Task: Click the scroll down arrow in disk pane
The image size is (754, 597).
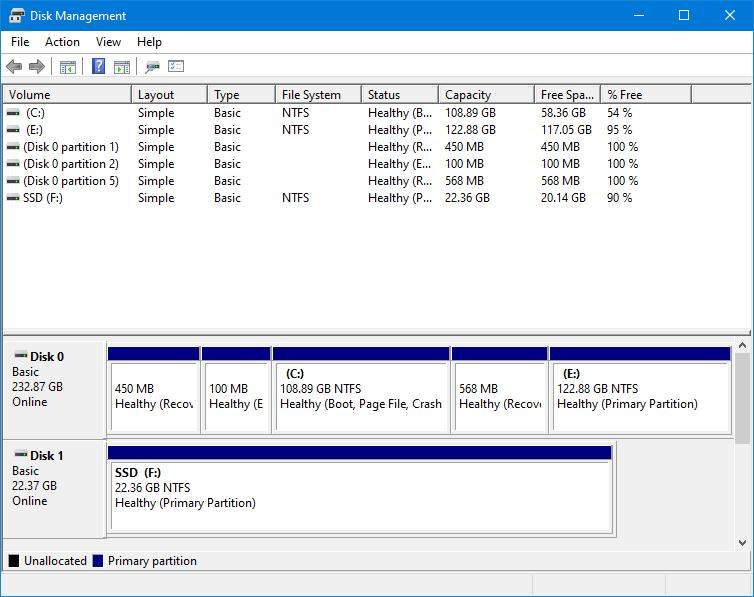Action: pos(742,543)
